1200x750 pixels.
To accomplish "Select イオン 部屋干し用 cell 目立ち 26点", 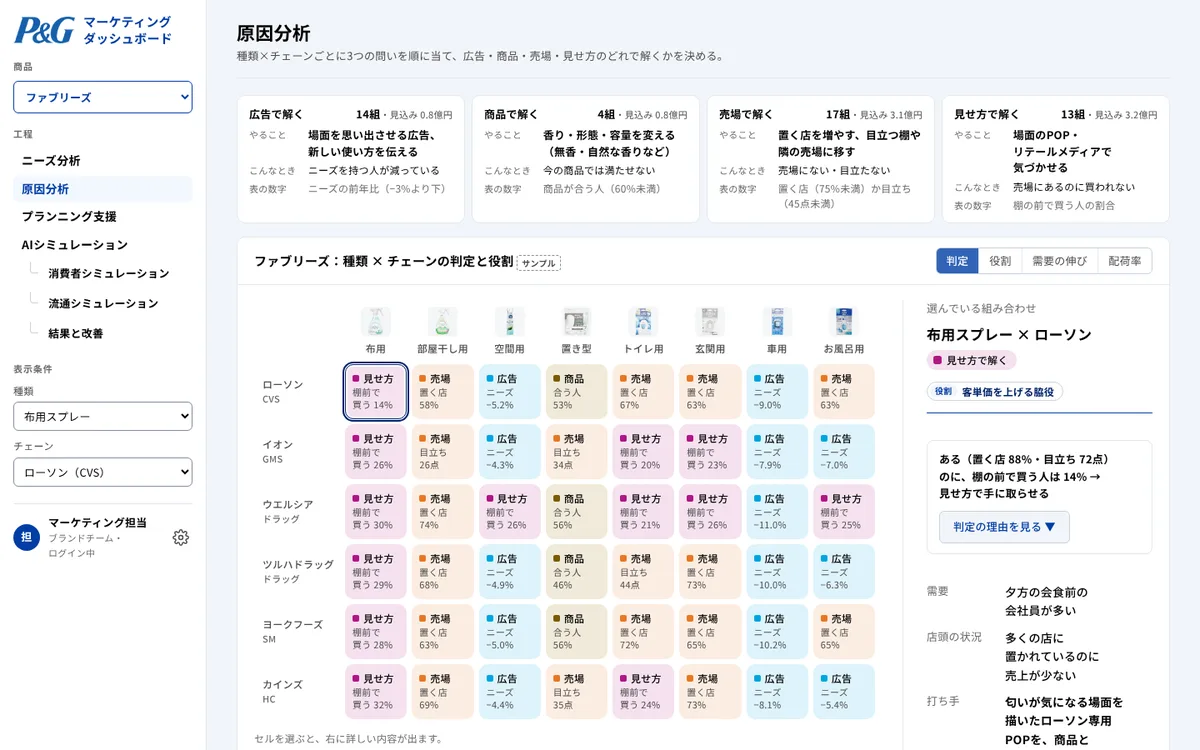I will (x=443, y=452).
